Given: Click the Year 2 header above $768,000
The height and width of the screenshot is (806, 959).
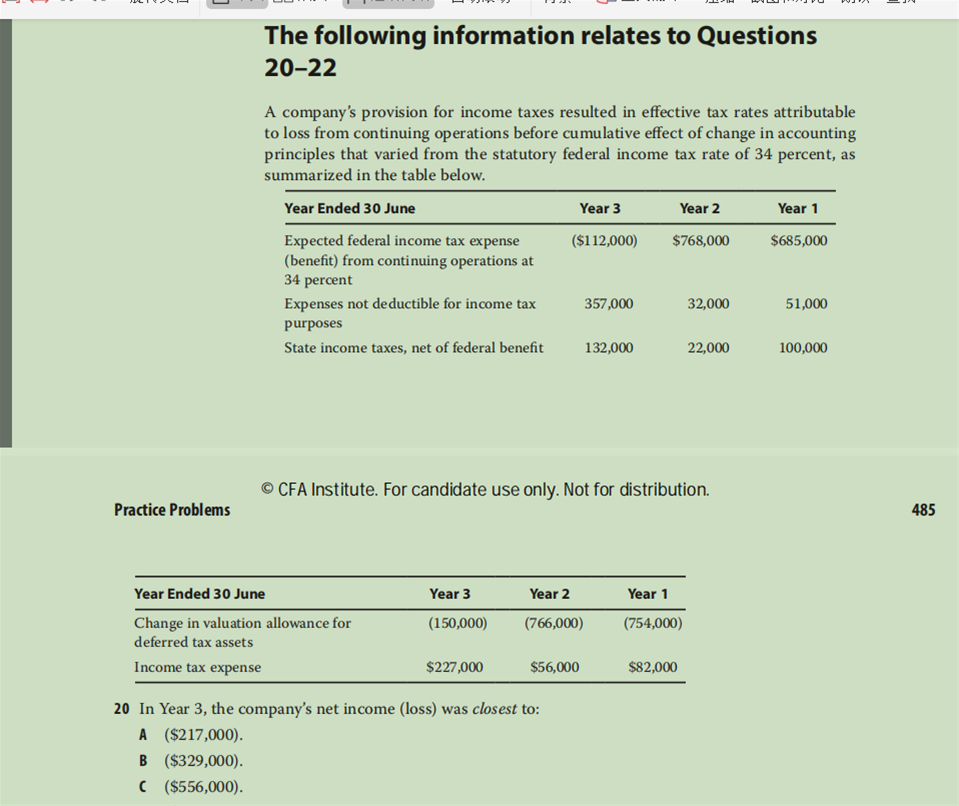Looking at the screenshot, I should tap(700, 209).
